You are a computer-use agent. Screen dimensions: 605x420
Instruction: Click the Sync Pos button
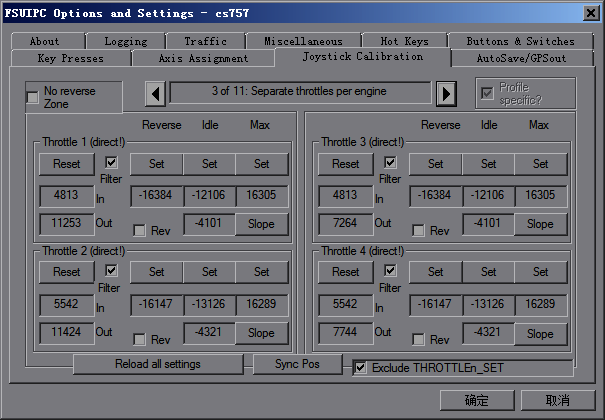297,364
